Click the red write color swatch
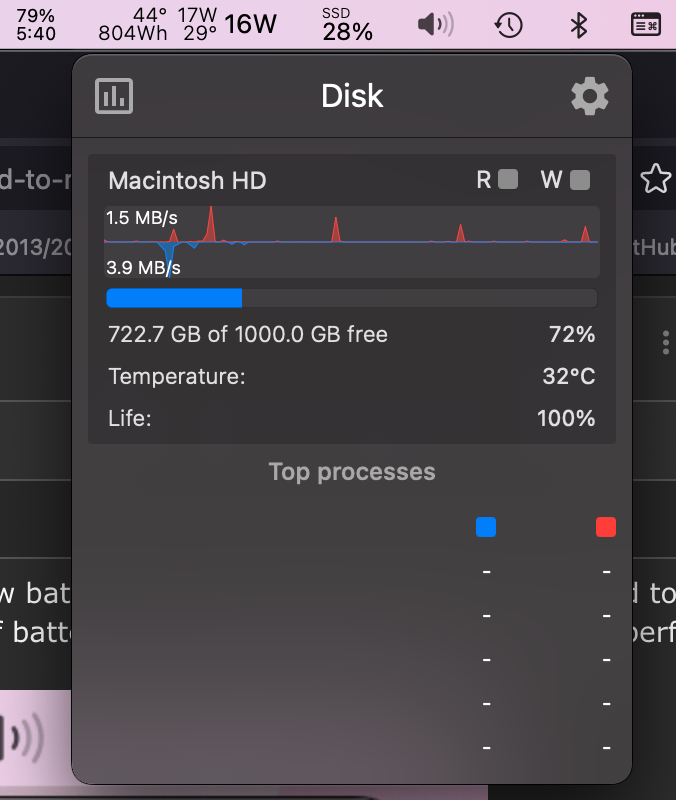 pyautogui.click(x=605, y=527)
